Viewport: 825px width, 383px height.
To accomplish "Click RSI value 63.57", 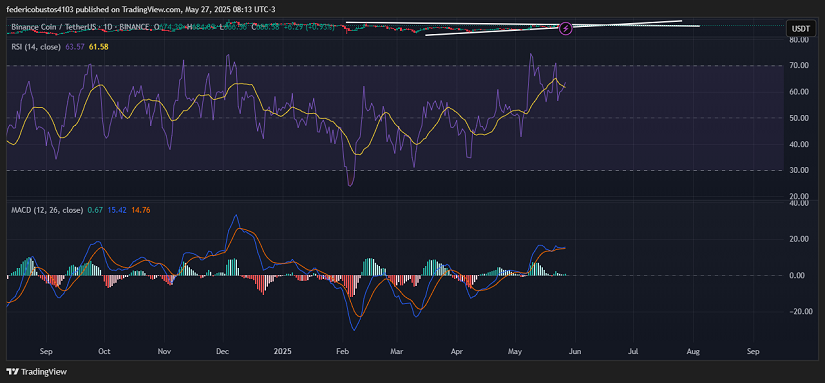I will [75, 47].
